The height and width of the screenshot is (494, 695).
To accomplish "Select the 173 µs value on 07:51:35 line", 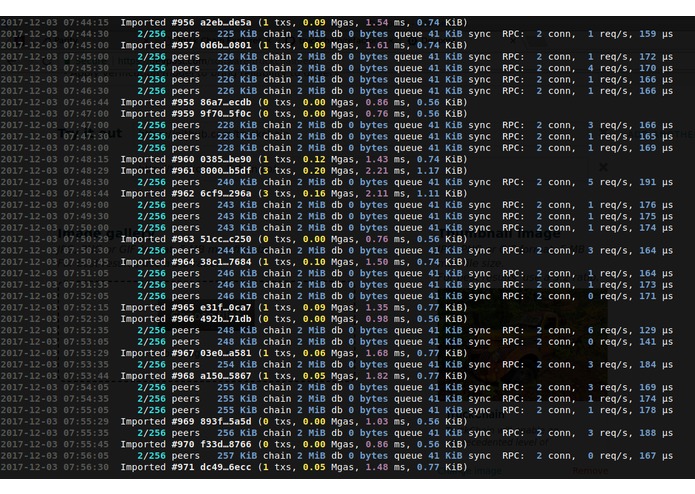I will 656,285.
